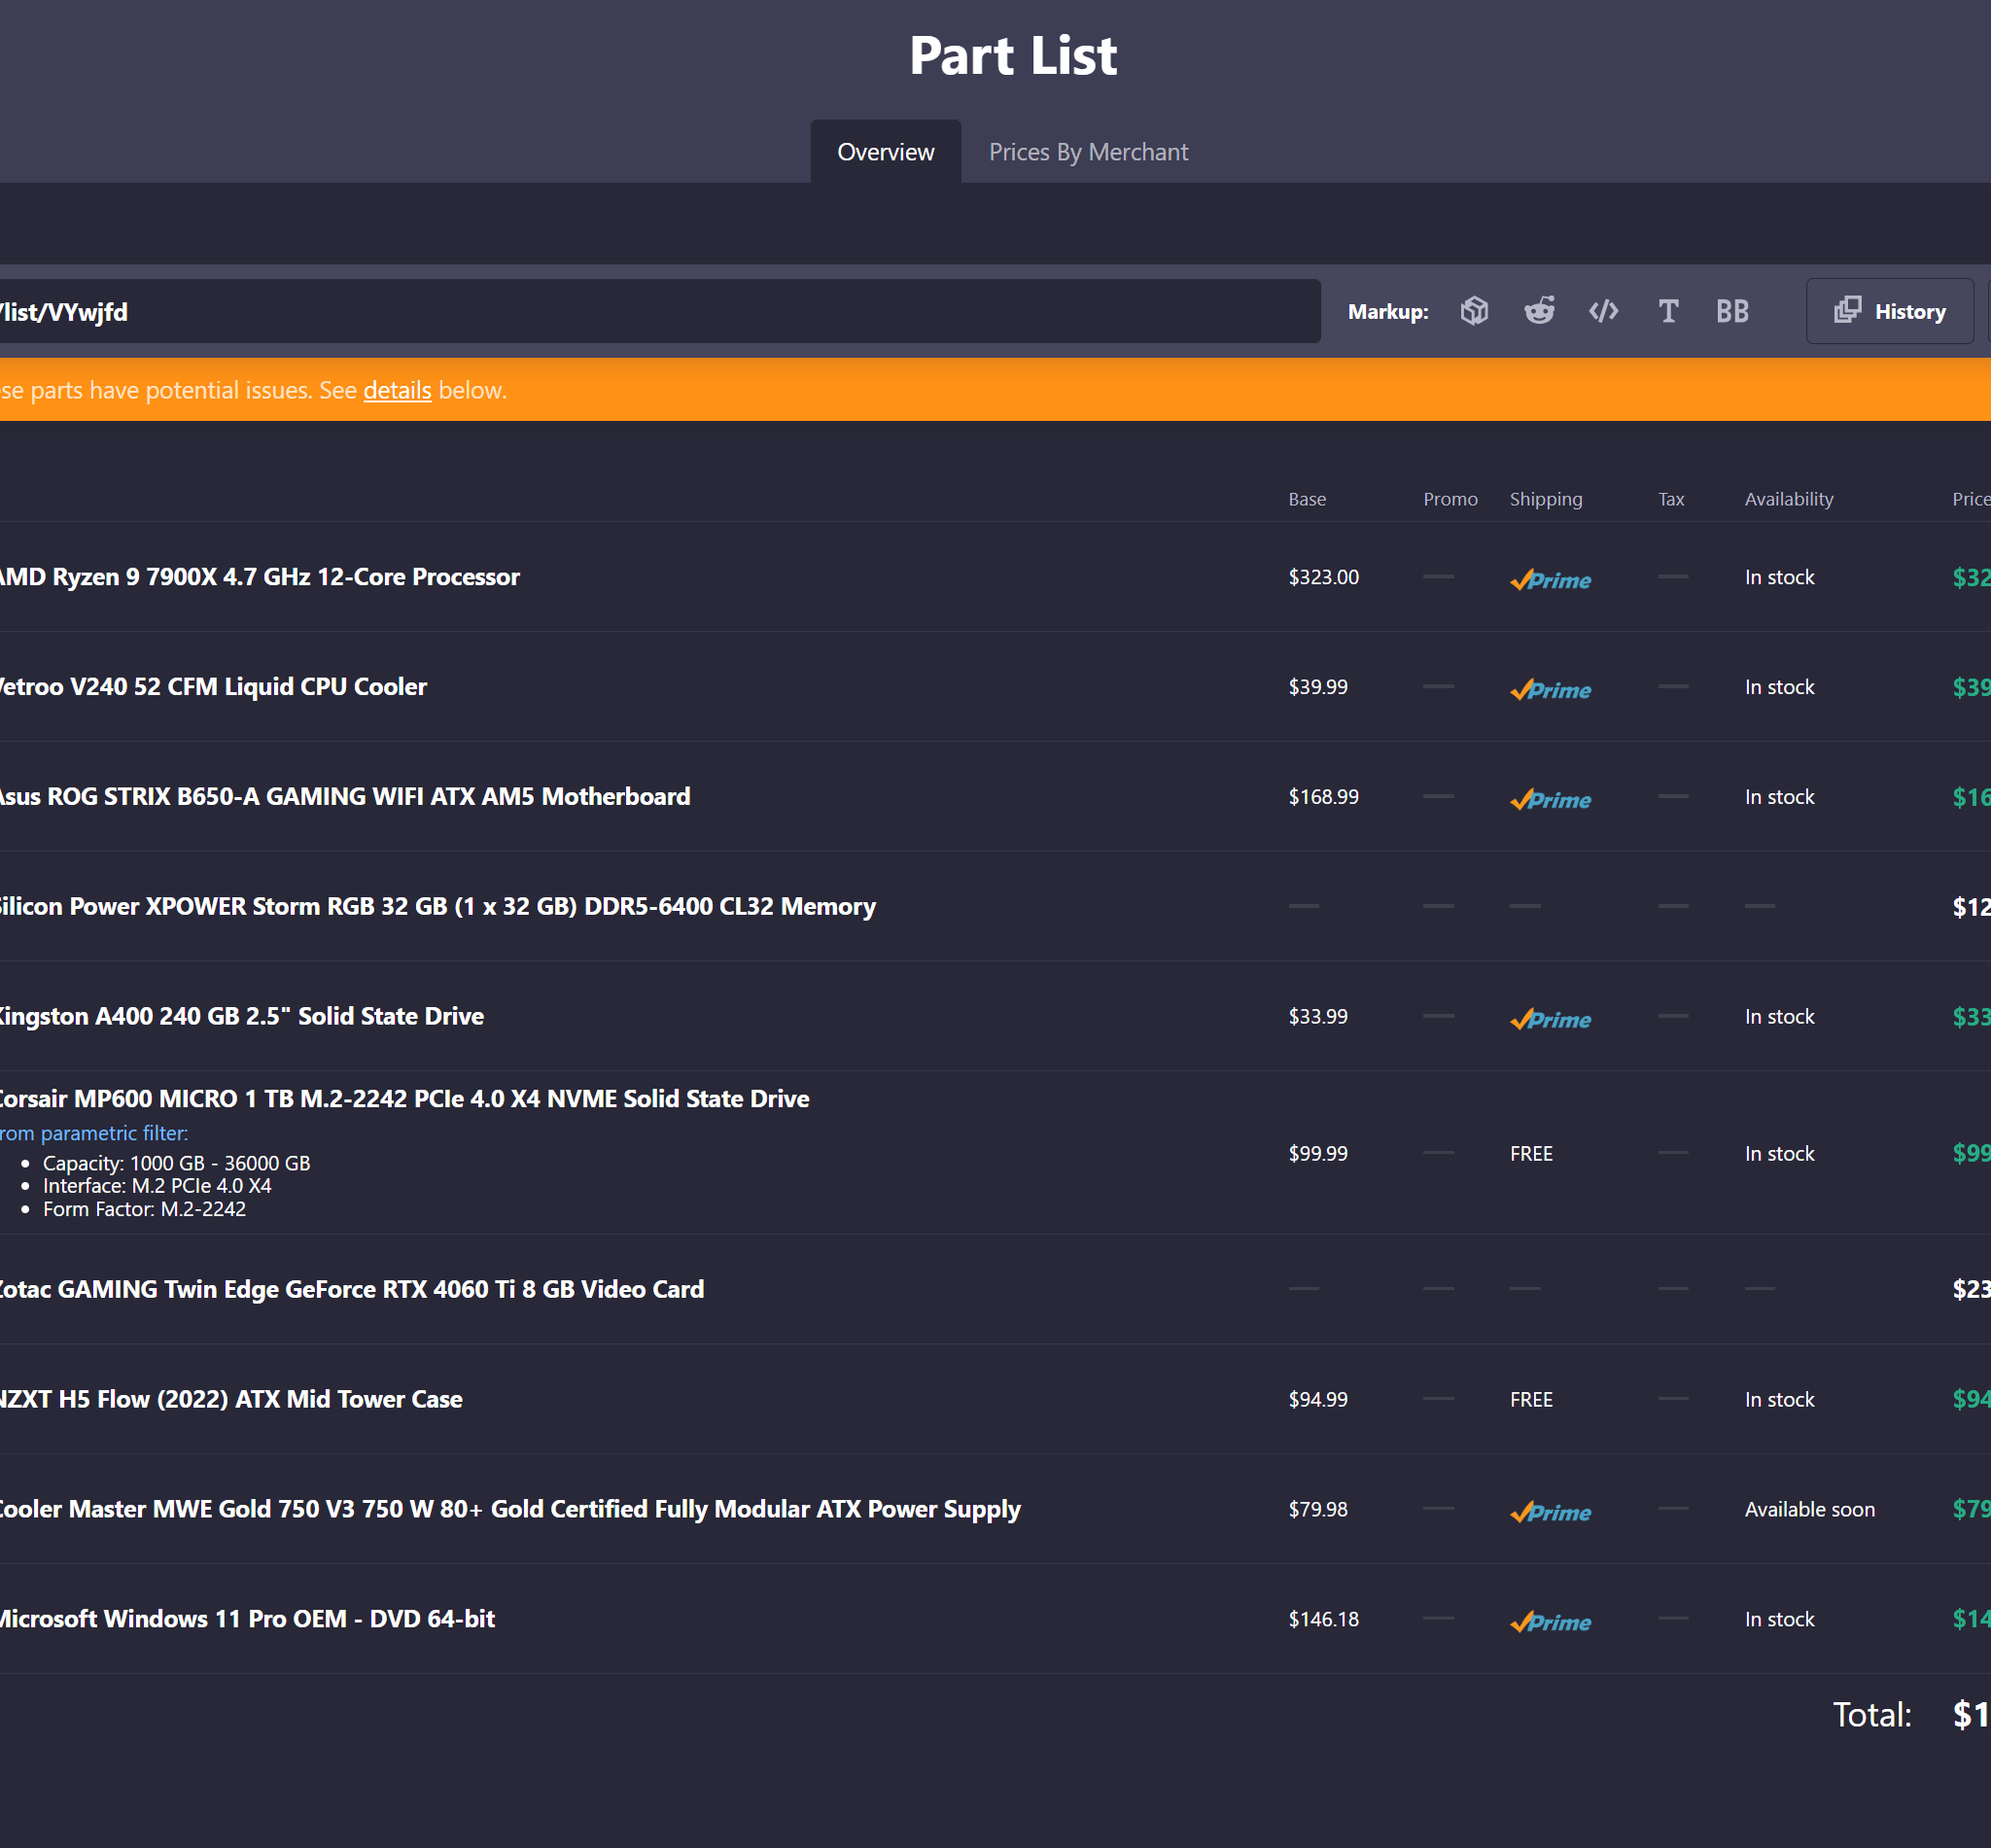Viewport: 1991px width, 1848px height.
Task: Select the Reddit markup icon
Action: click(1539, 311)
